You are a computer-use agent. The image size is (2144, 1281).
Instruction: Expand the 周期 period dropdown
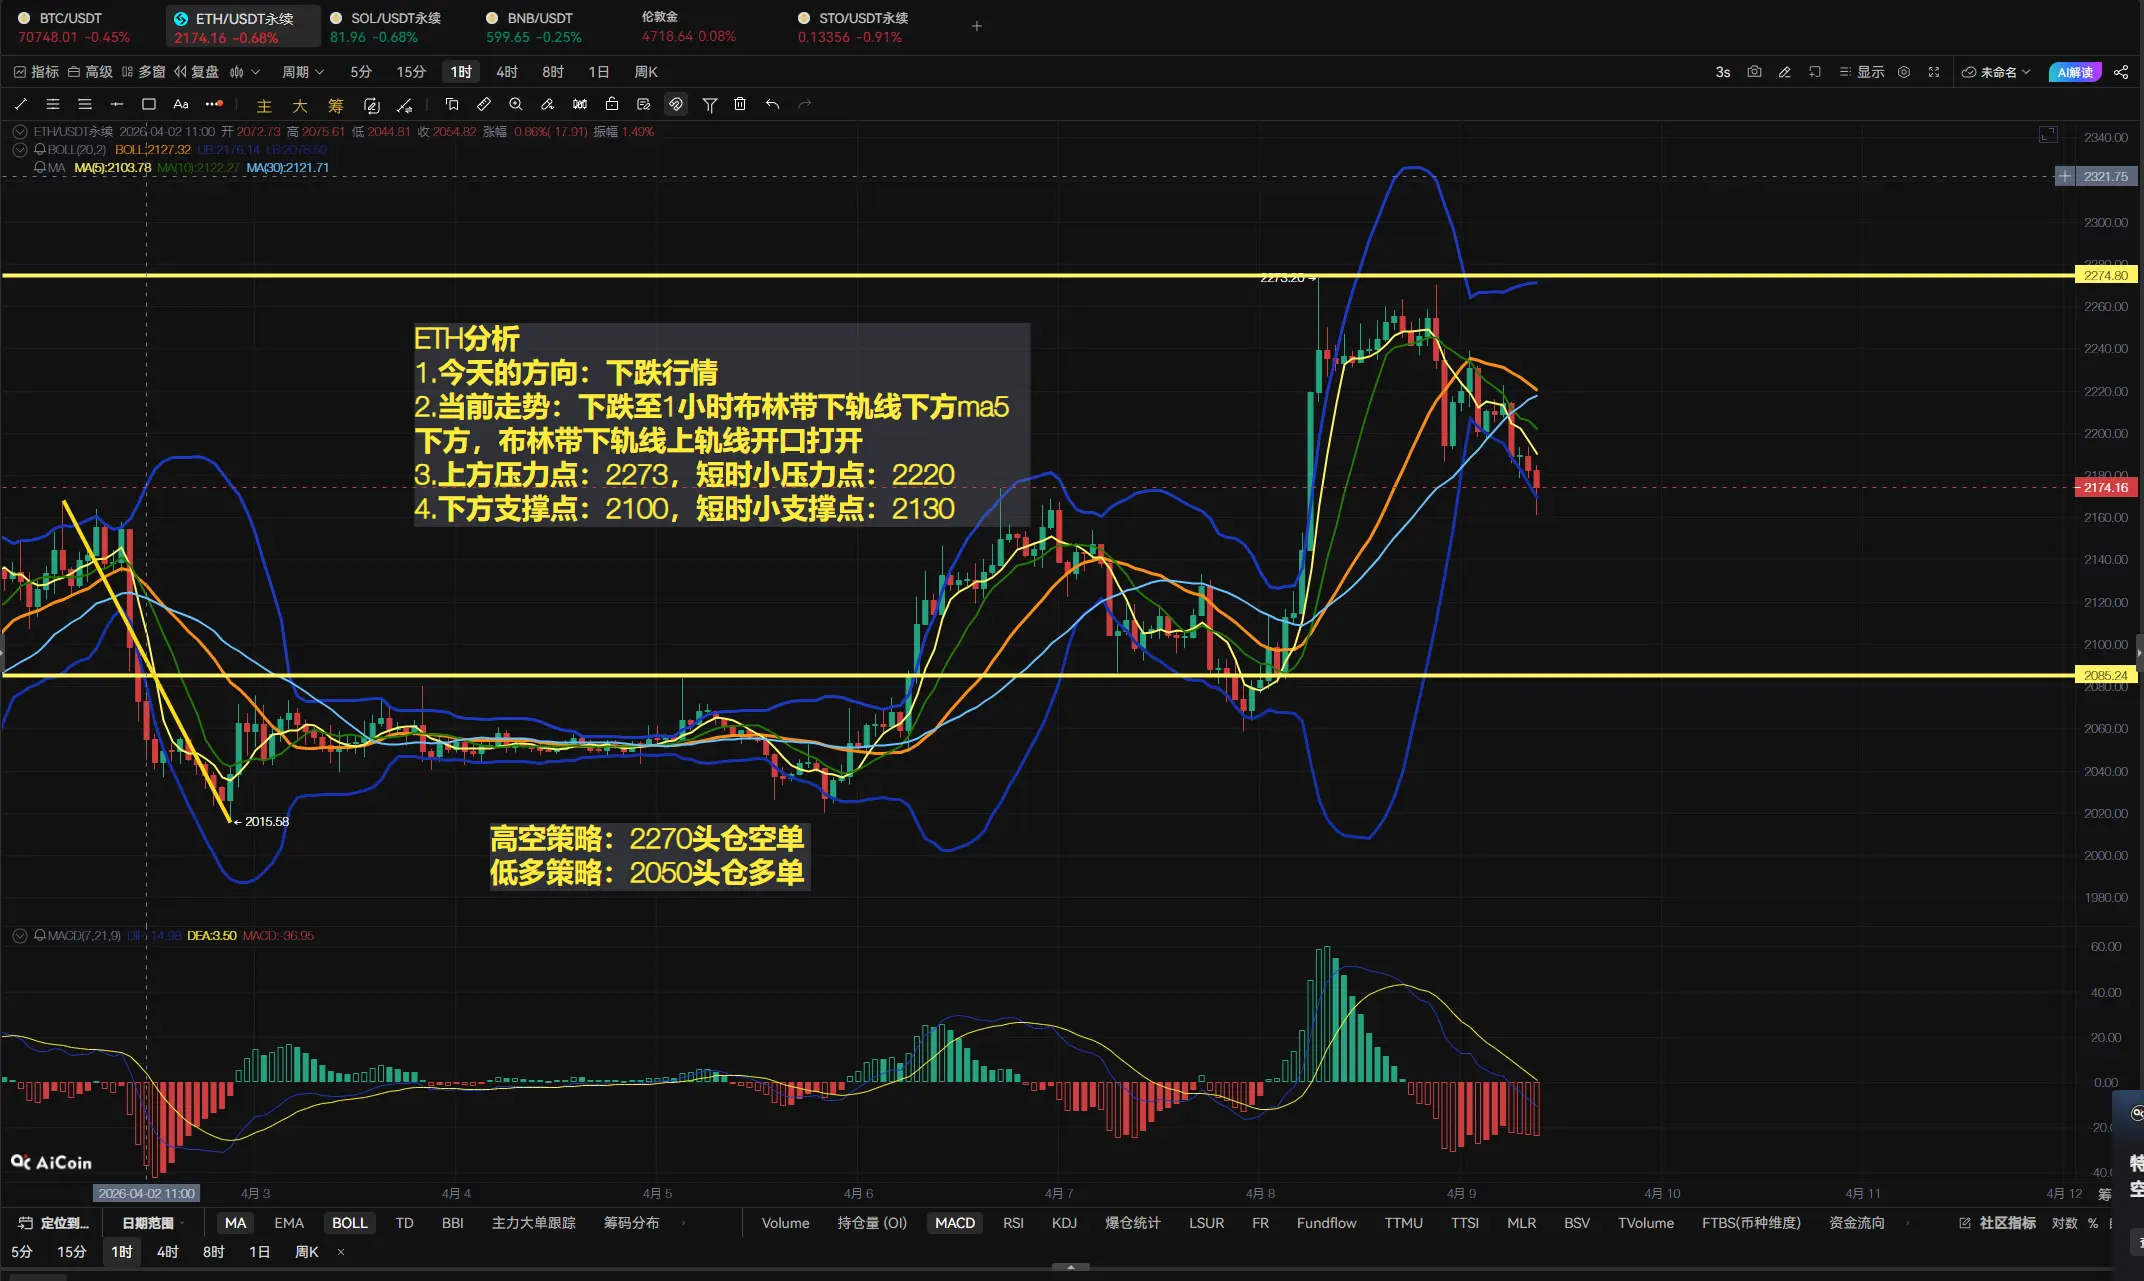303,72
